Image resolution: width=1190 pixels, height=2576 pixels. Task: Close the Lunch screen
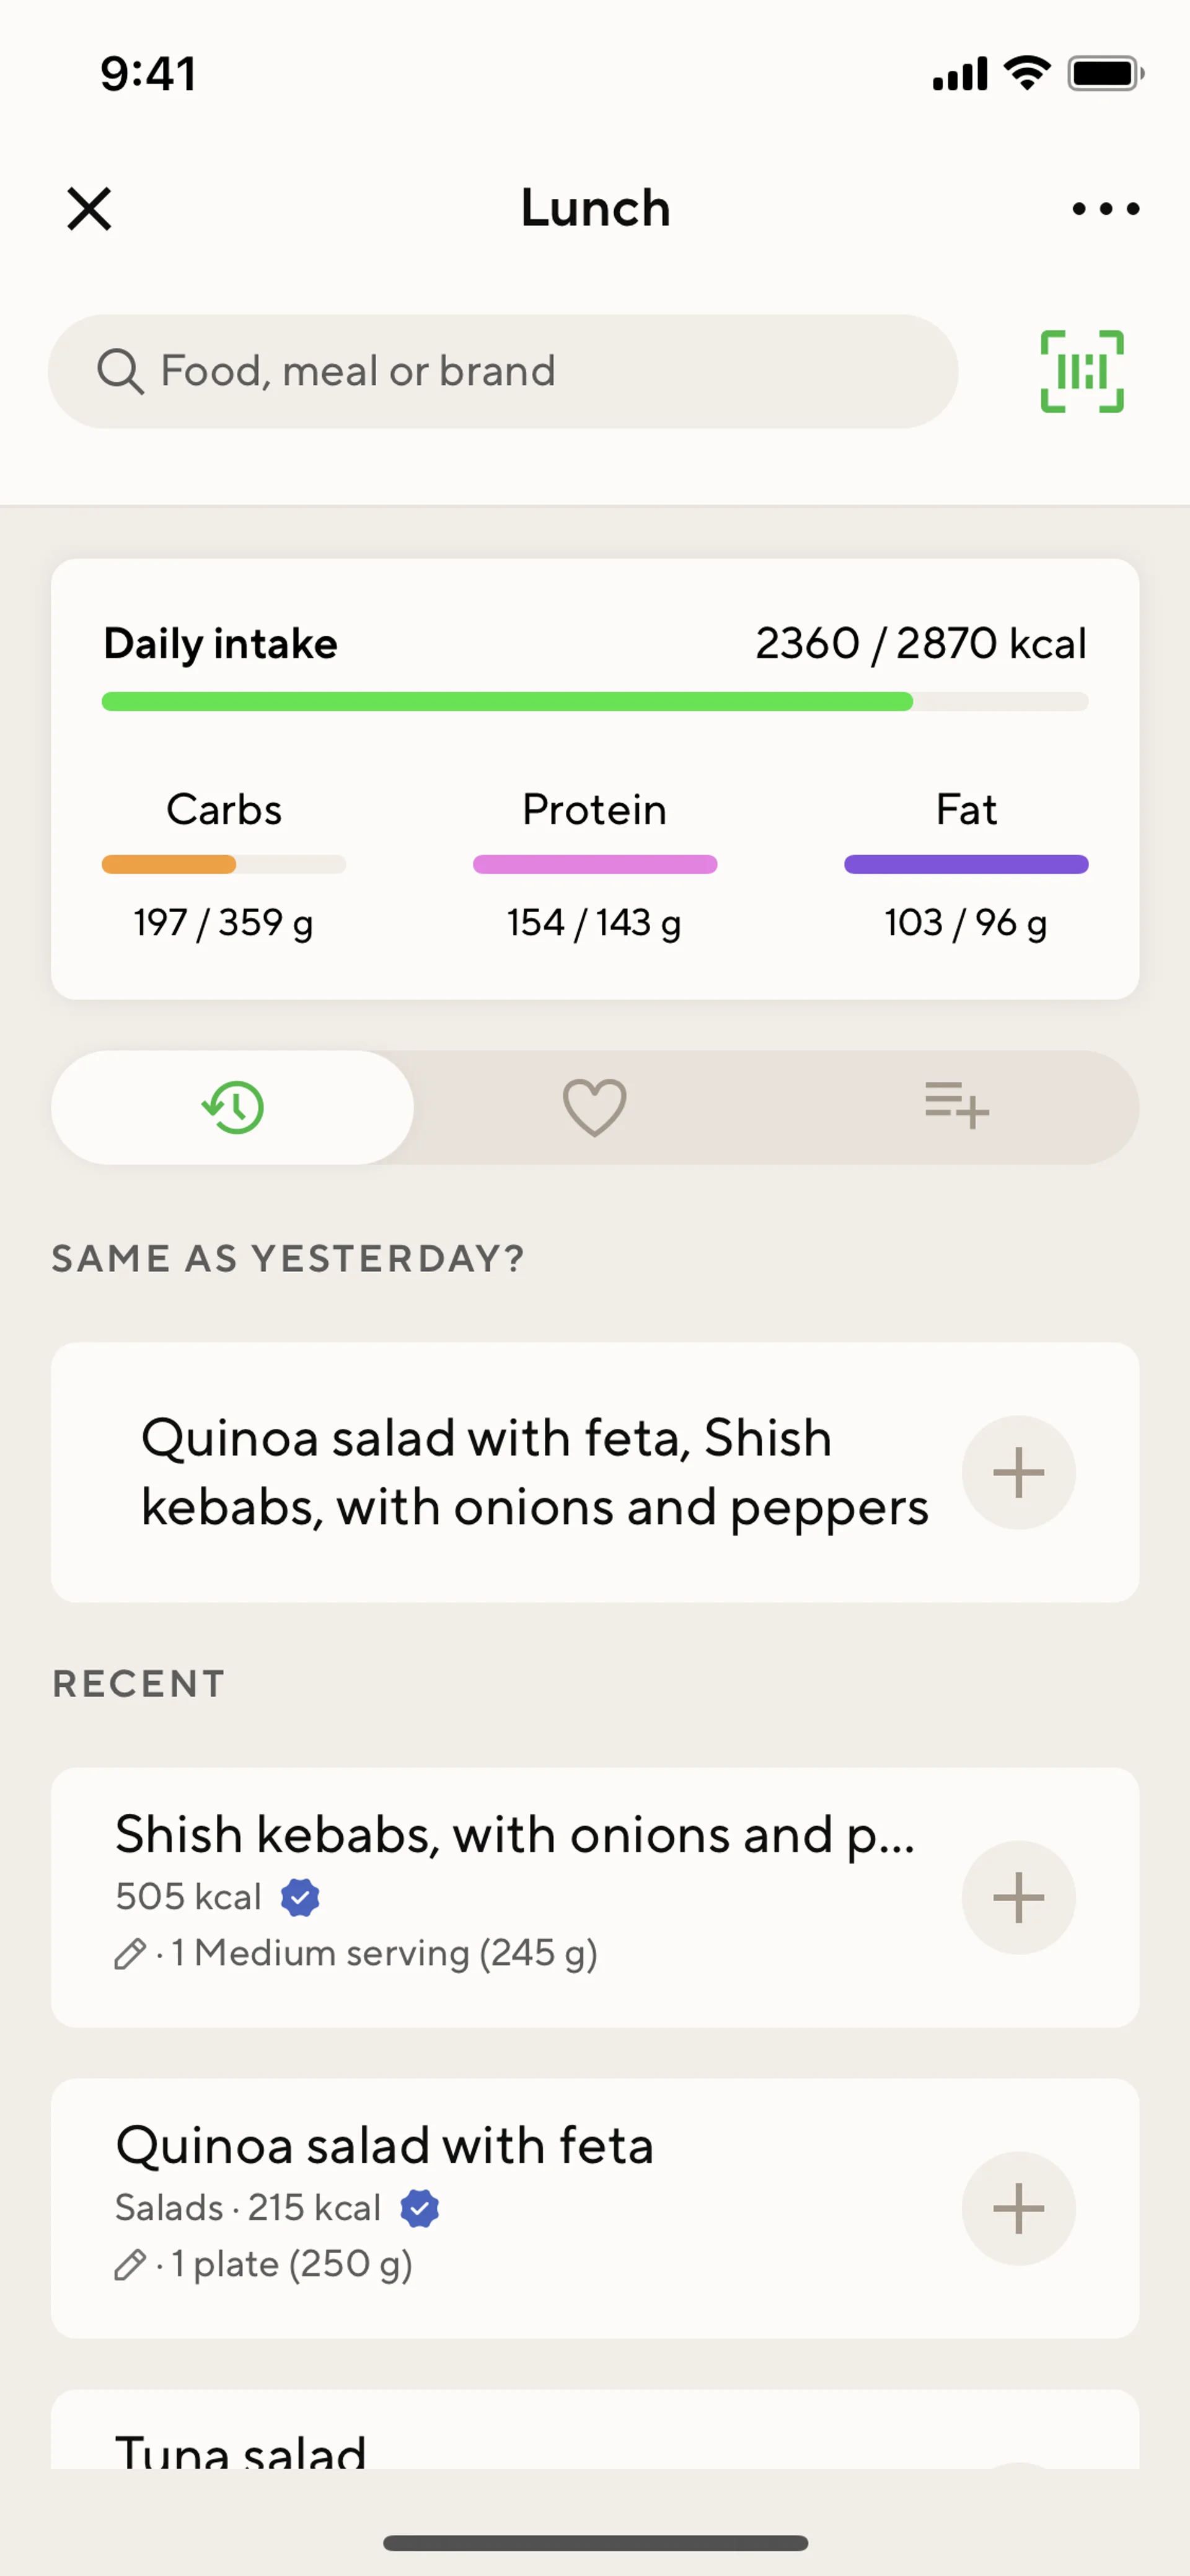(x=89, y=208)
